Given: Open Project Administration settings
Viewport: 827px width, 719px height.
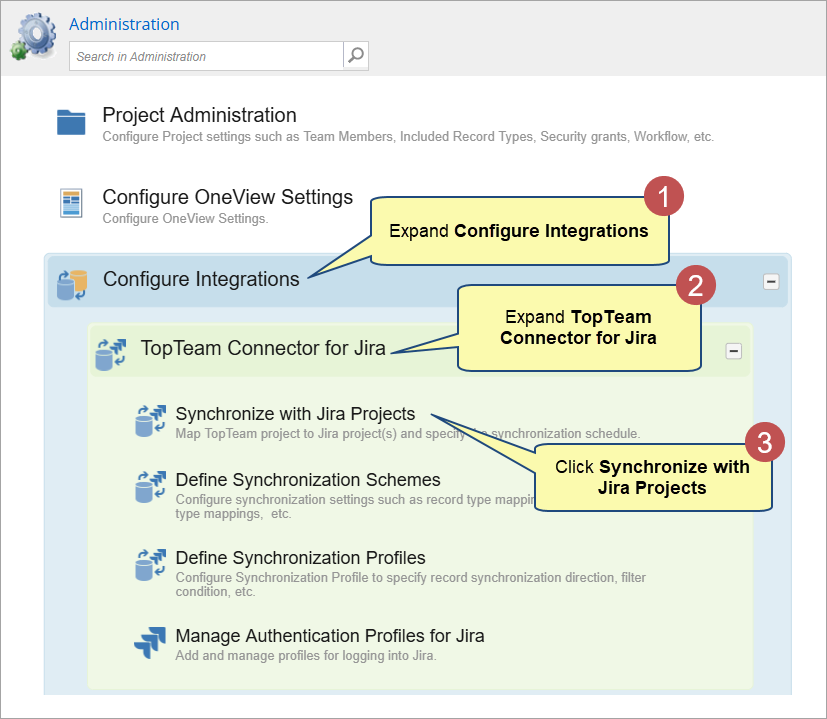Looking at the screenshot, I should pos(199,115).
